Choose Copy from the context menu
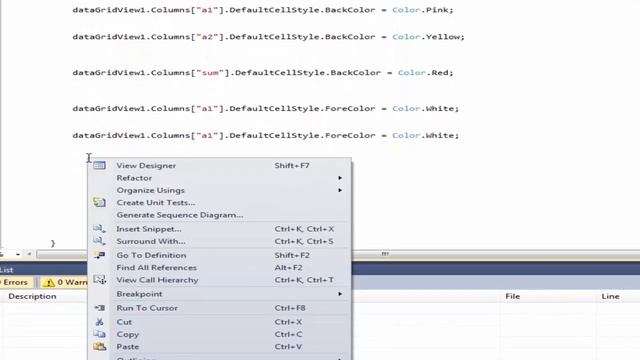 tap(219, 334)
